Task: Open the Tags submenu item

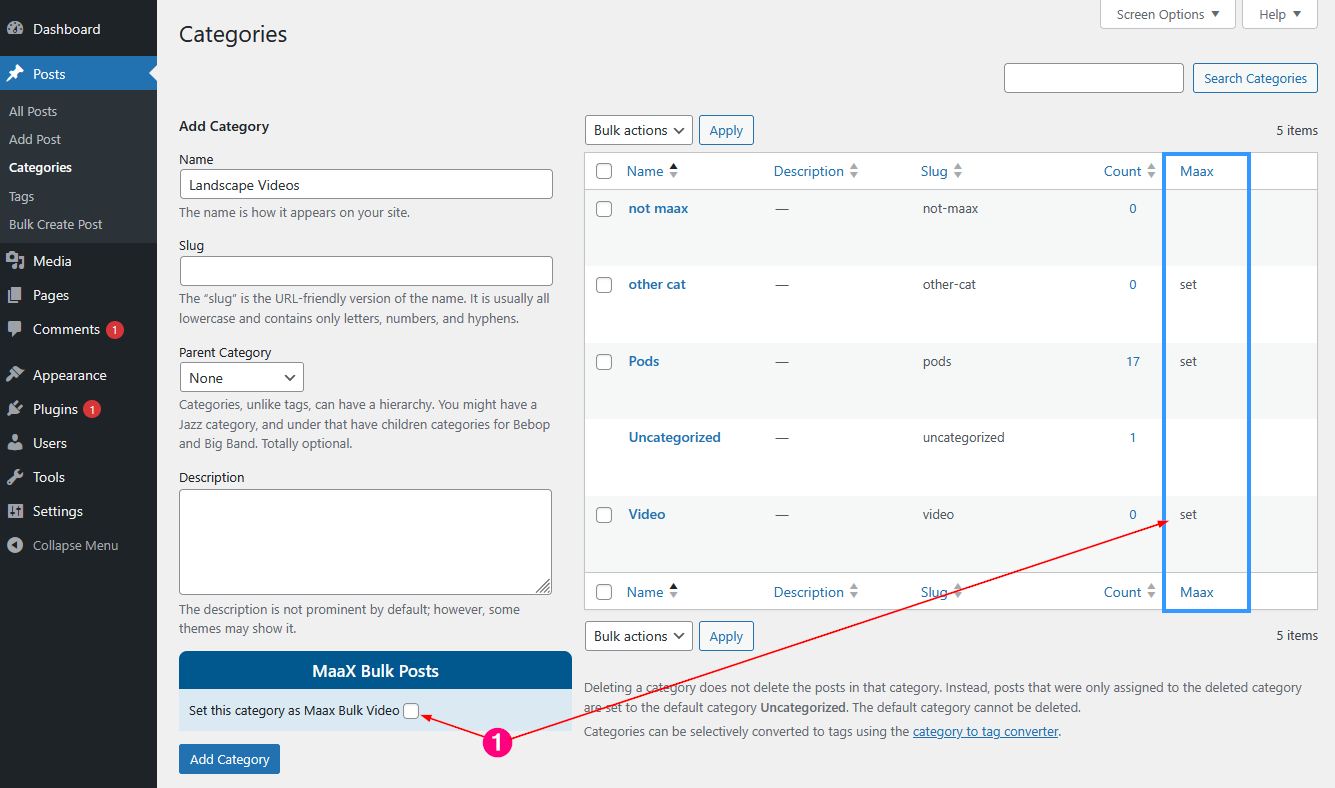Action: [21, 196]
